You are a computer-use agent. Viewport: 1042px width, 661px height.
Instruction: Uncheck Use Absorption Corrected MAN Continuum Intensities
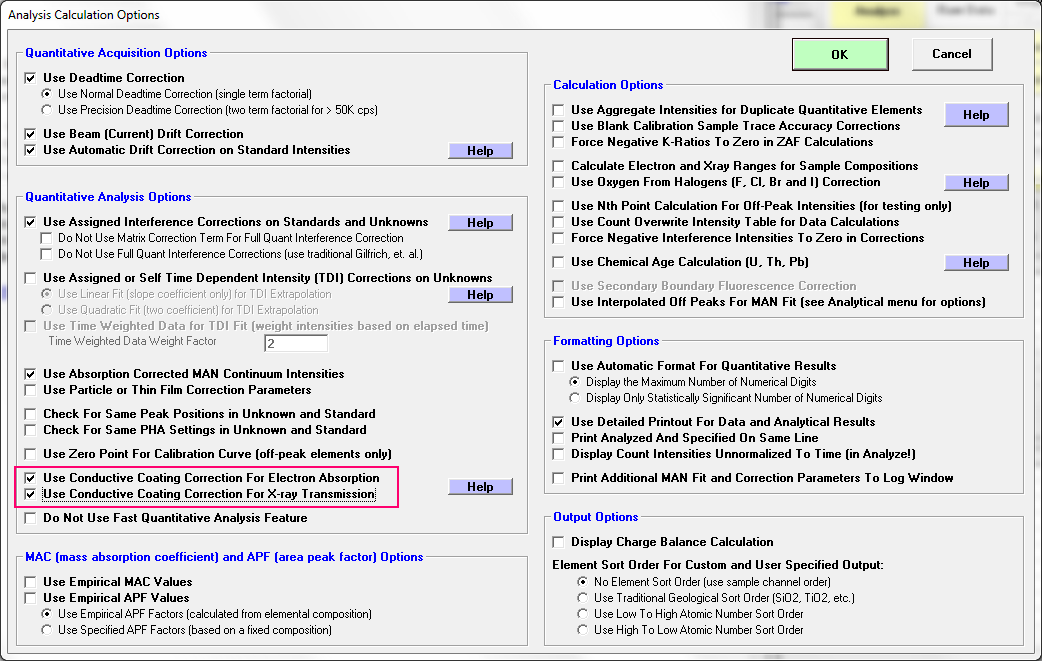[30, 374]
